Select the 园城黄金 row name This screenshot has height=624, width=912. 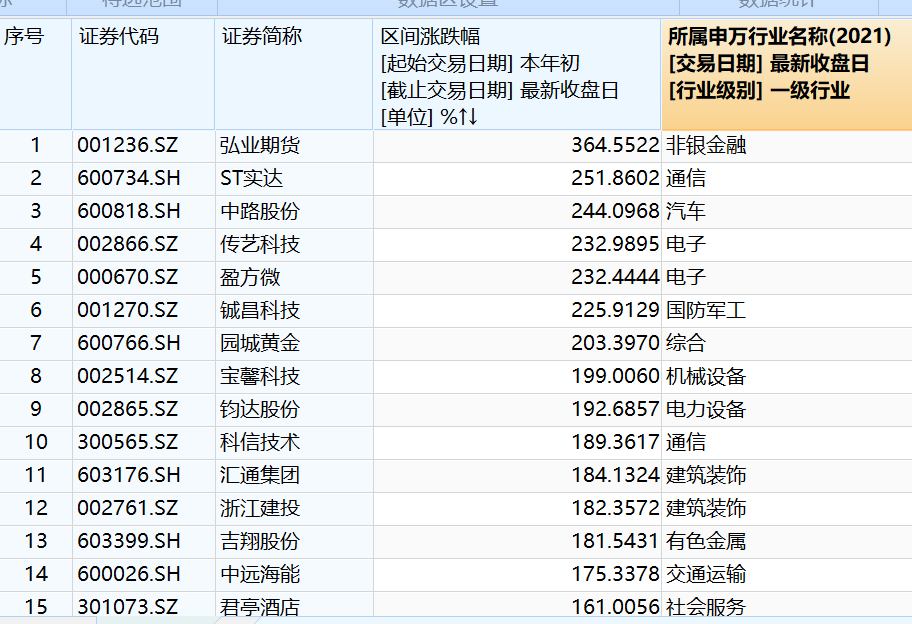260,343
